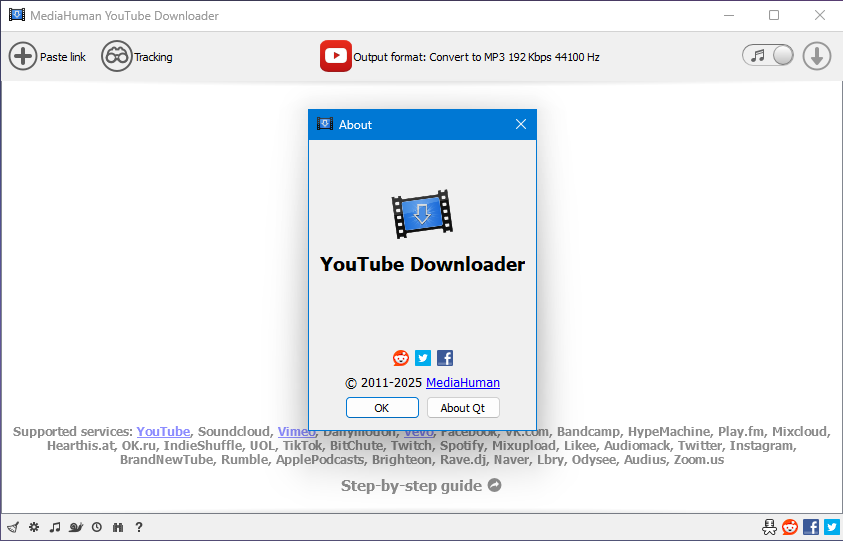Click the Tracking label in toolbar

153,57
